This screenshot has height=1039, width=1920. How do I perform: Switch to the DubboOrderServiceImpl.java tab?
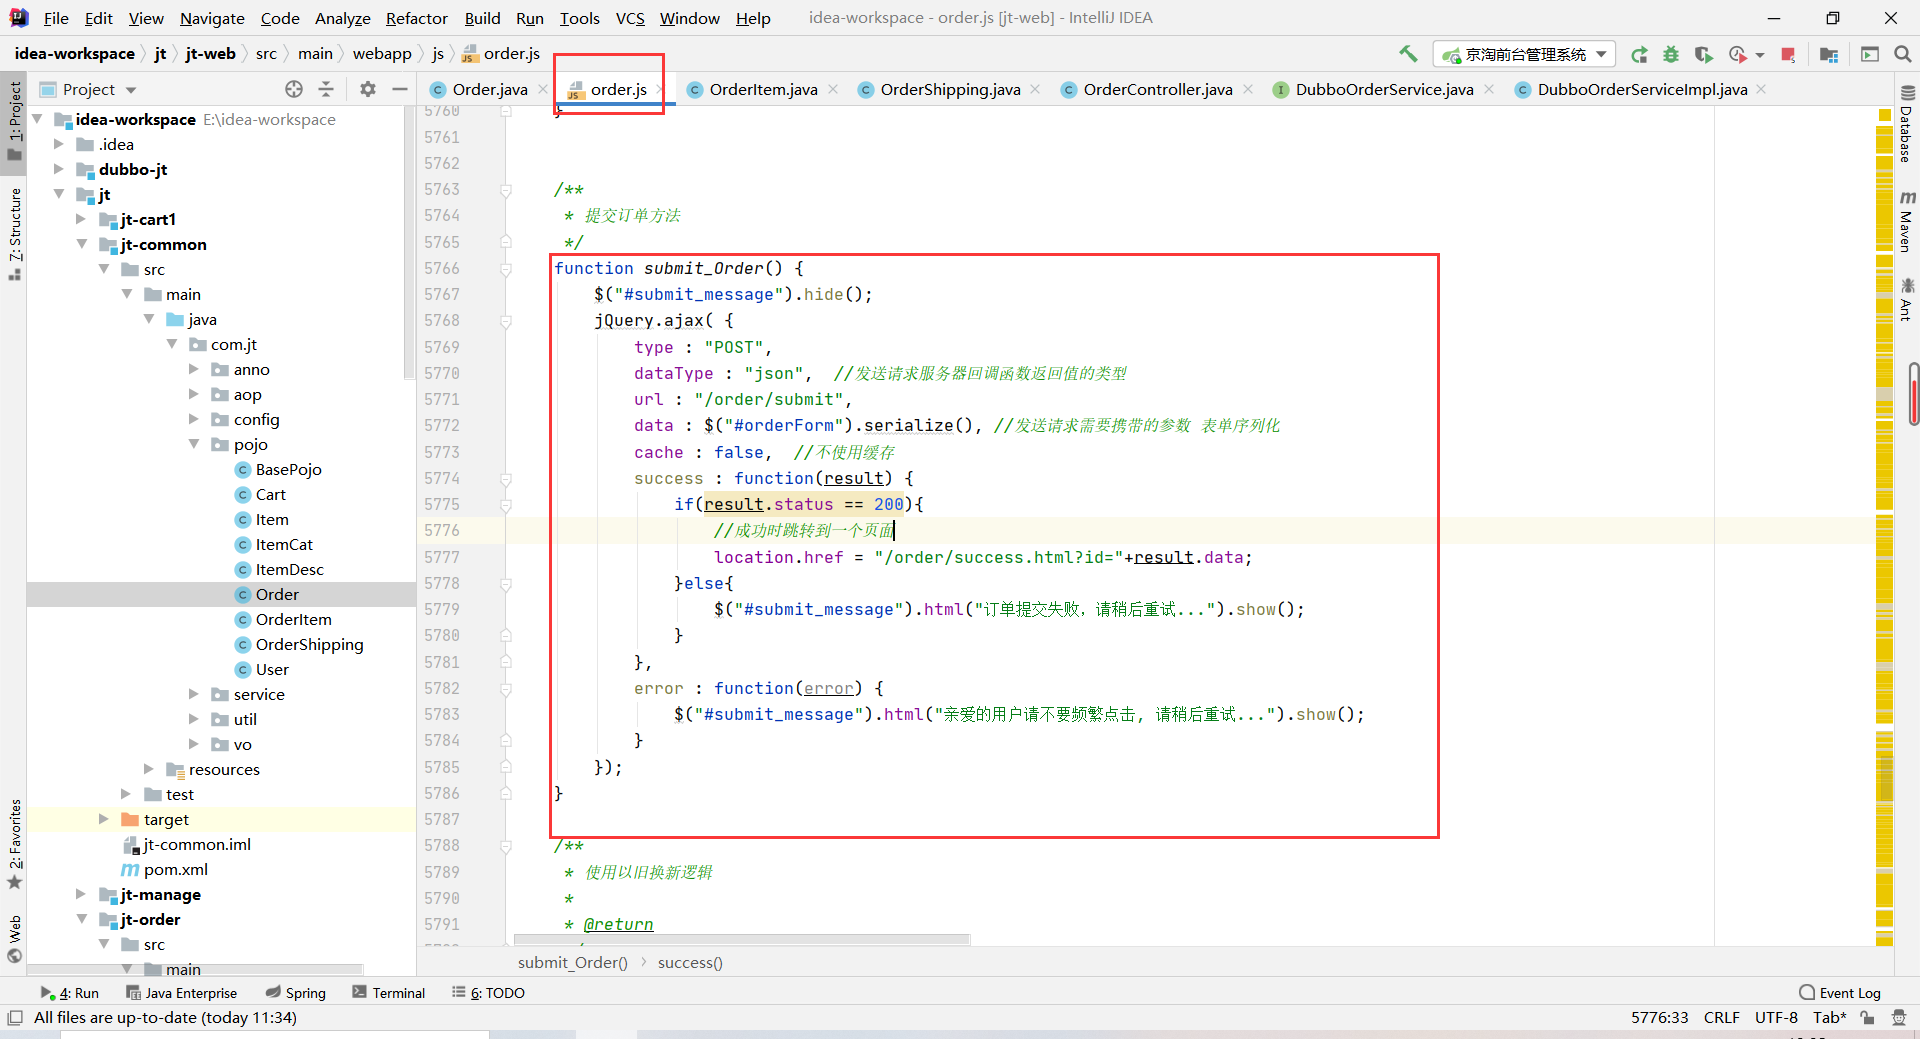coord(1642,89)
